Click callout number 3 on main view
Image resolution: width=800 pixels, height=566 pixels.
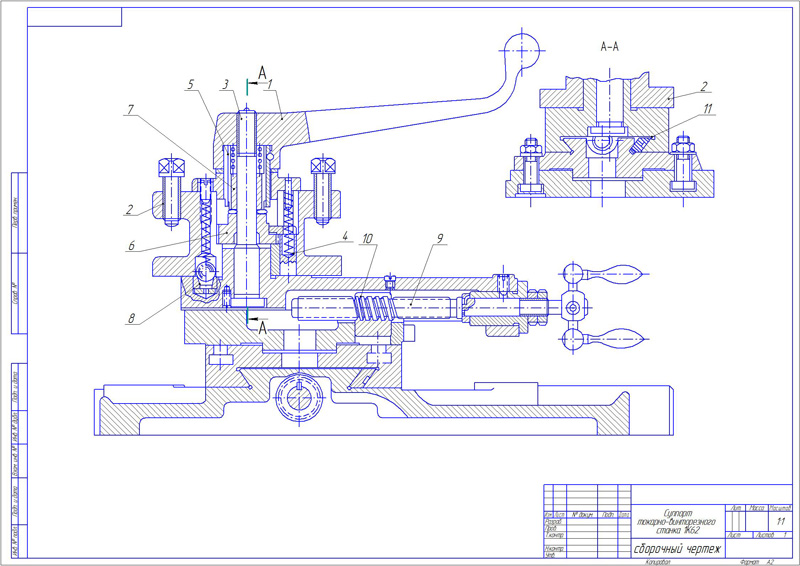coord(225,84)
